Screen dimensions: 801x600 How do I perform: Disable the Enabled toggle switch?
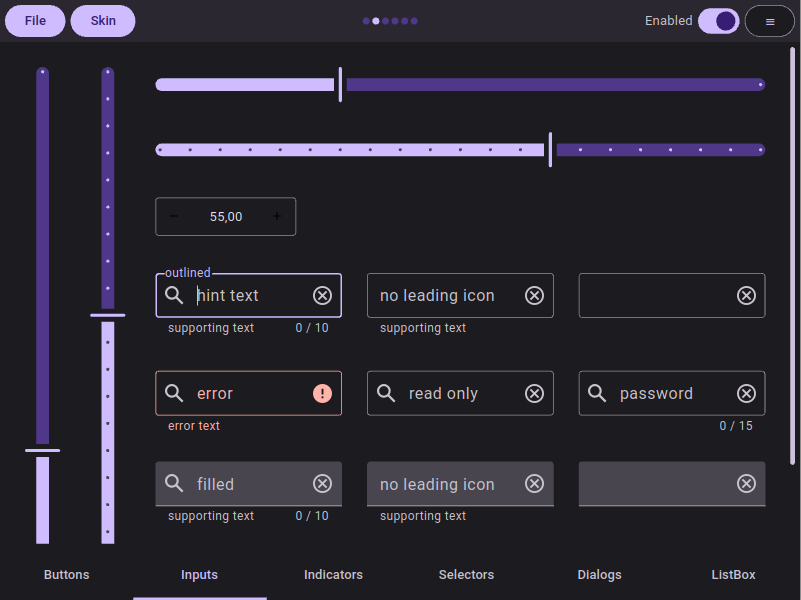tap(718, 20)
